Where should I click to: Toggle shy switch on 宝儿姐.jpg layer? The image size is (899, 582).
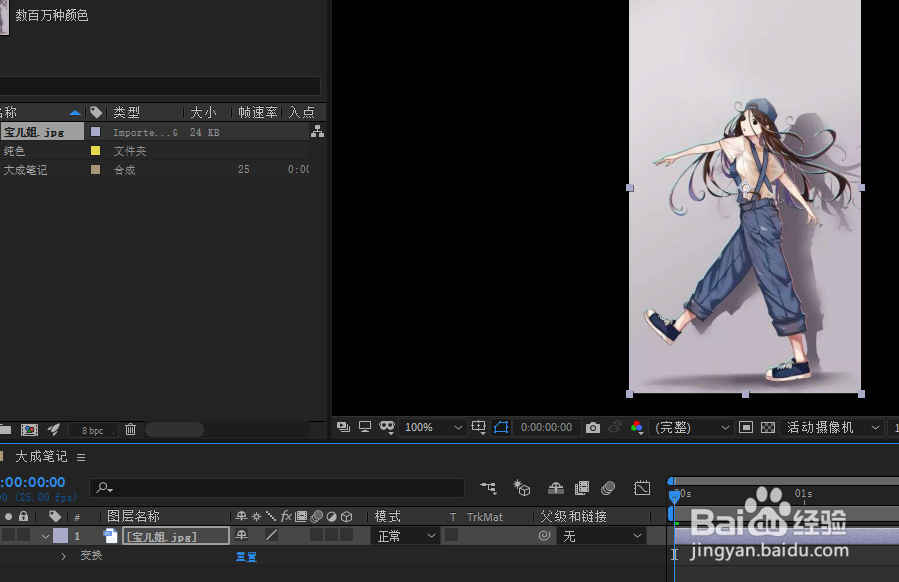click(241, 535)
